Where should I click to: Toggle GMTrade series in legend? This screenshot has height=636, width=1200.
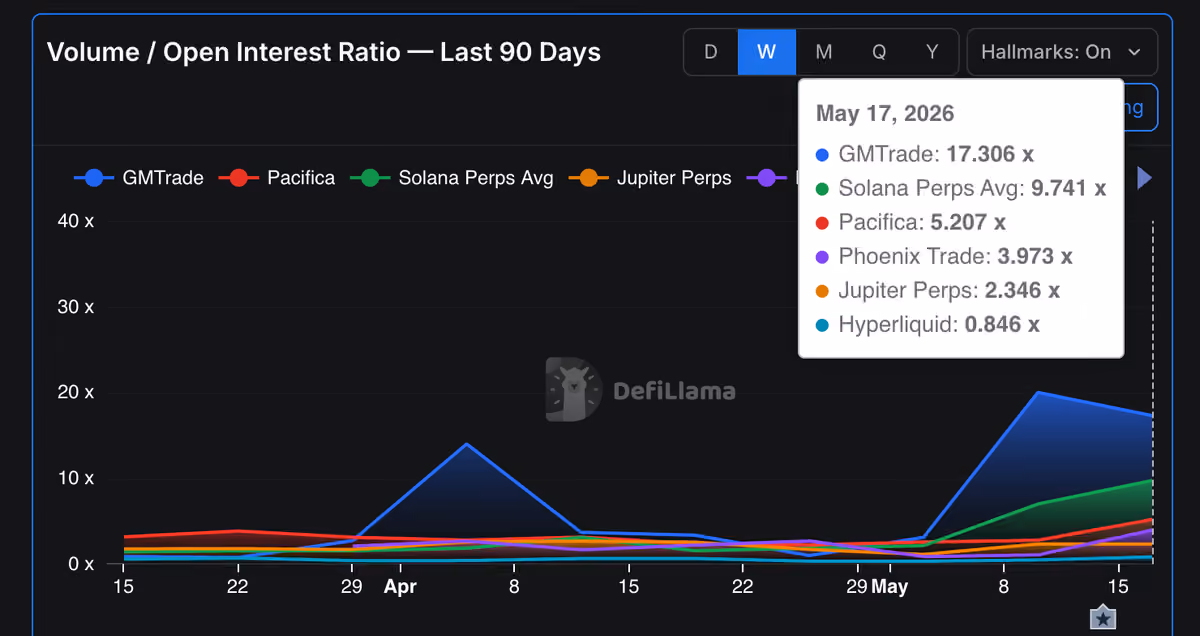139,178
